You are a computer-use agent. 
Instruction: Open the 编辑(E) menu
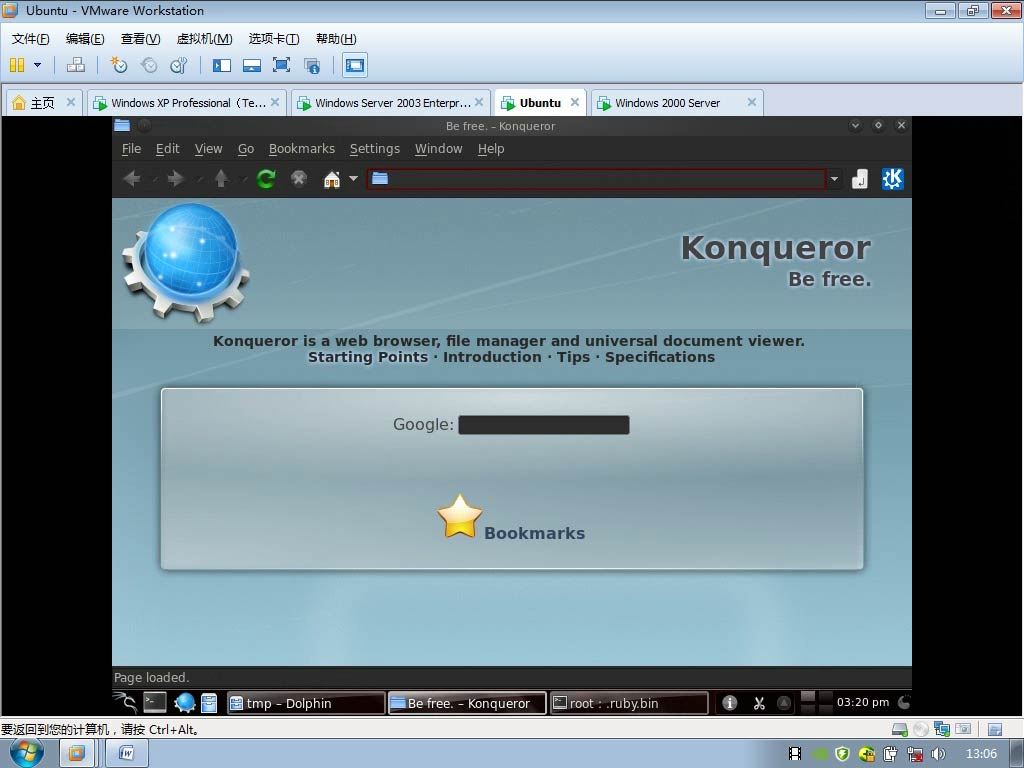click(85, 39)
